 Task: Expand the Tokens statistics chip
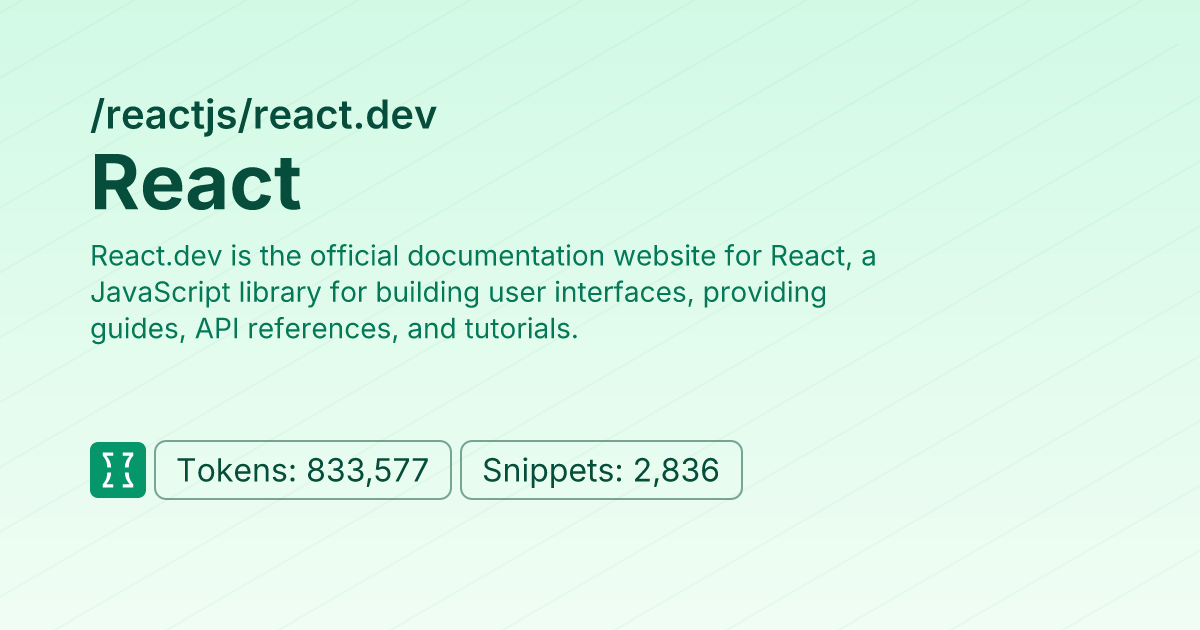tap(302, 470)
